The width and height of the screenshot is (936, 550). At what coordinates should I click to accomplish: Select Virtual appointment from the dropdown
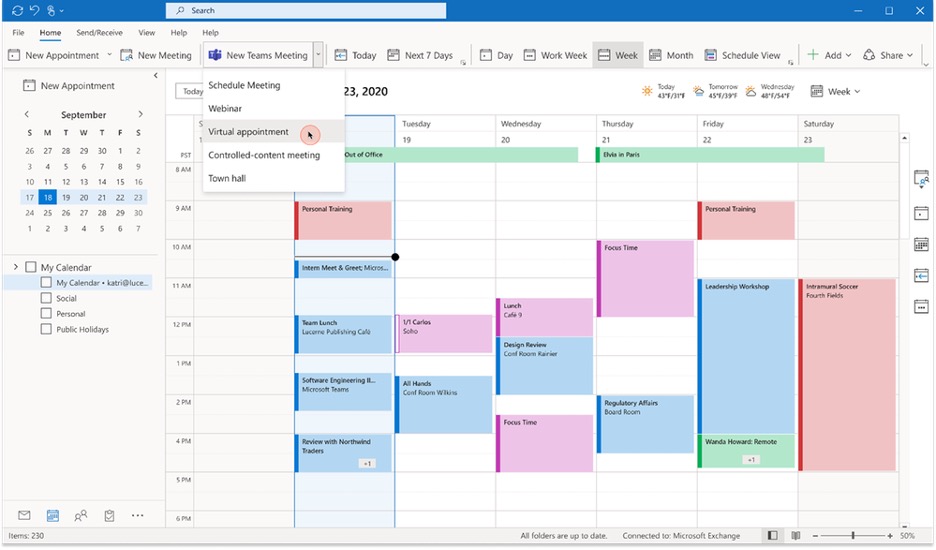point(248,131)
